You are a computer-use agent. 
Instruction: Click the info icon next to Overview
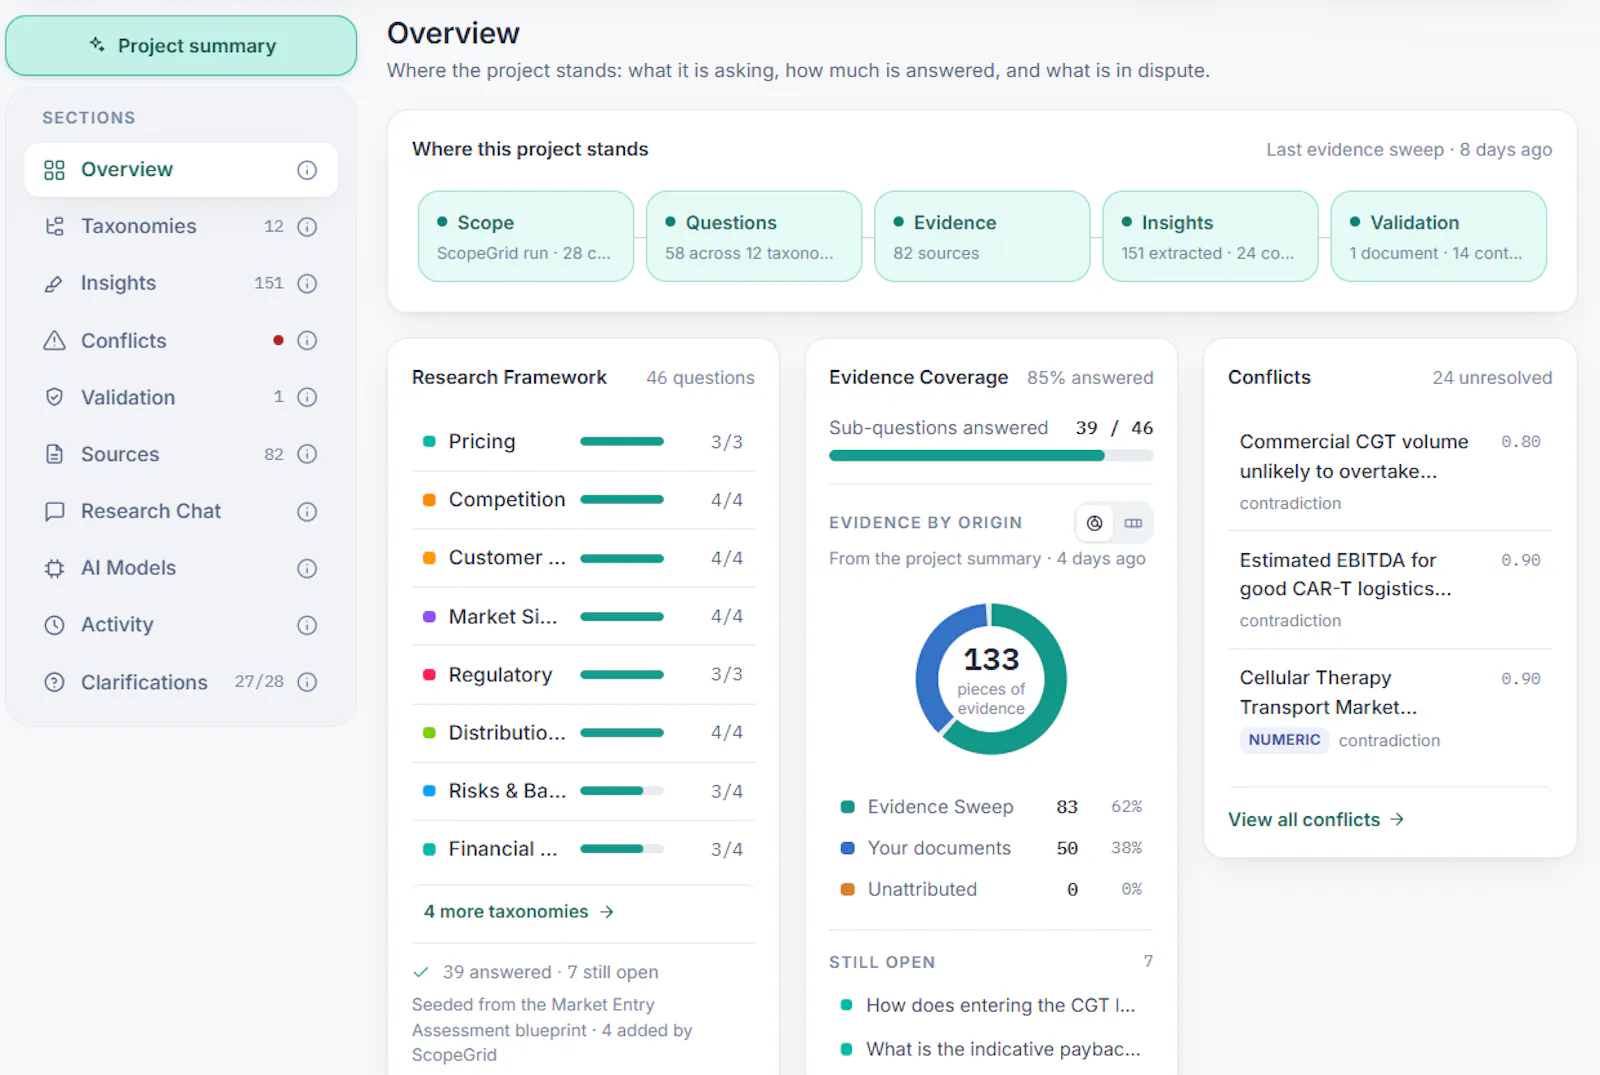[307, 170]
